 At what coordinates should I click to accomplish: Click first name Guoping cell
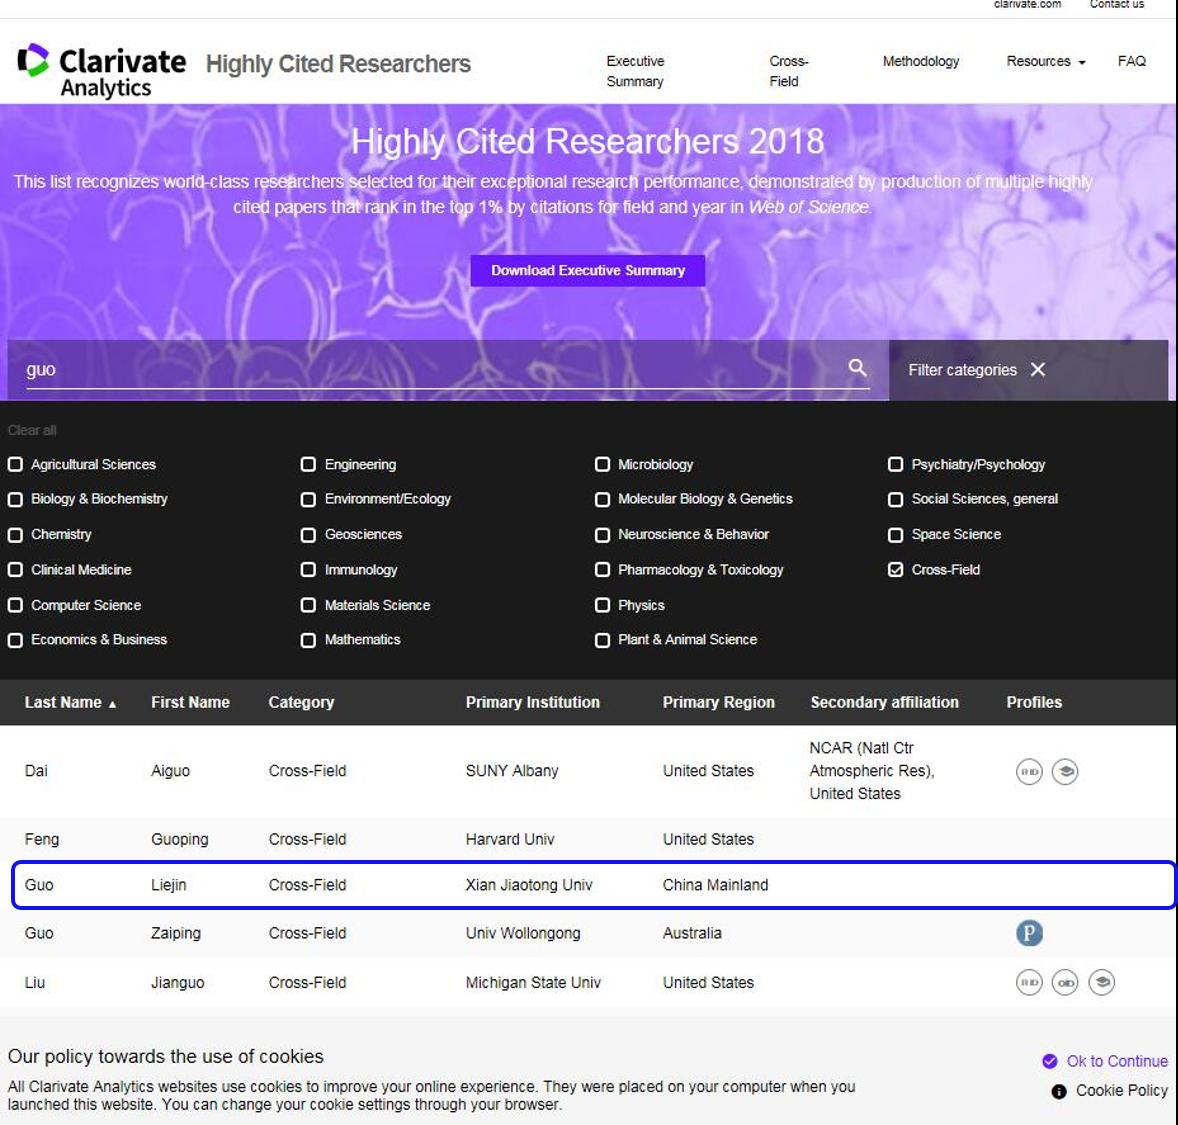(x=180, y=839)
